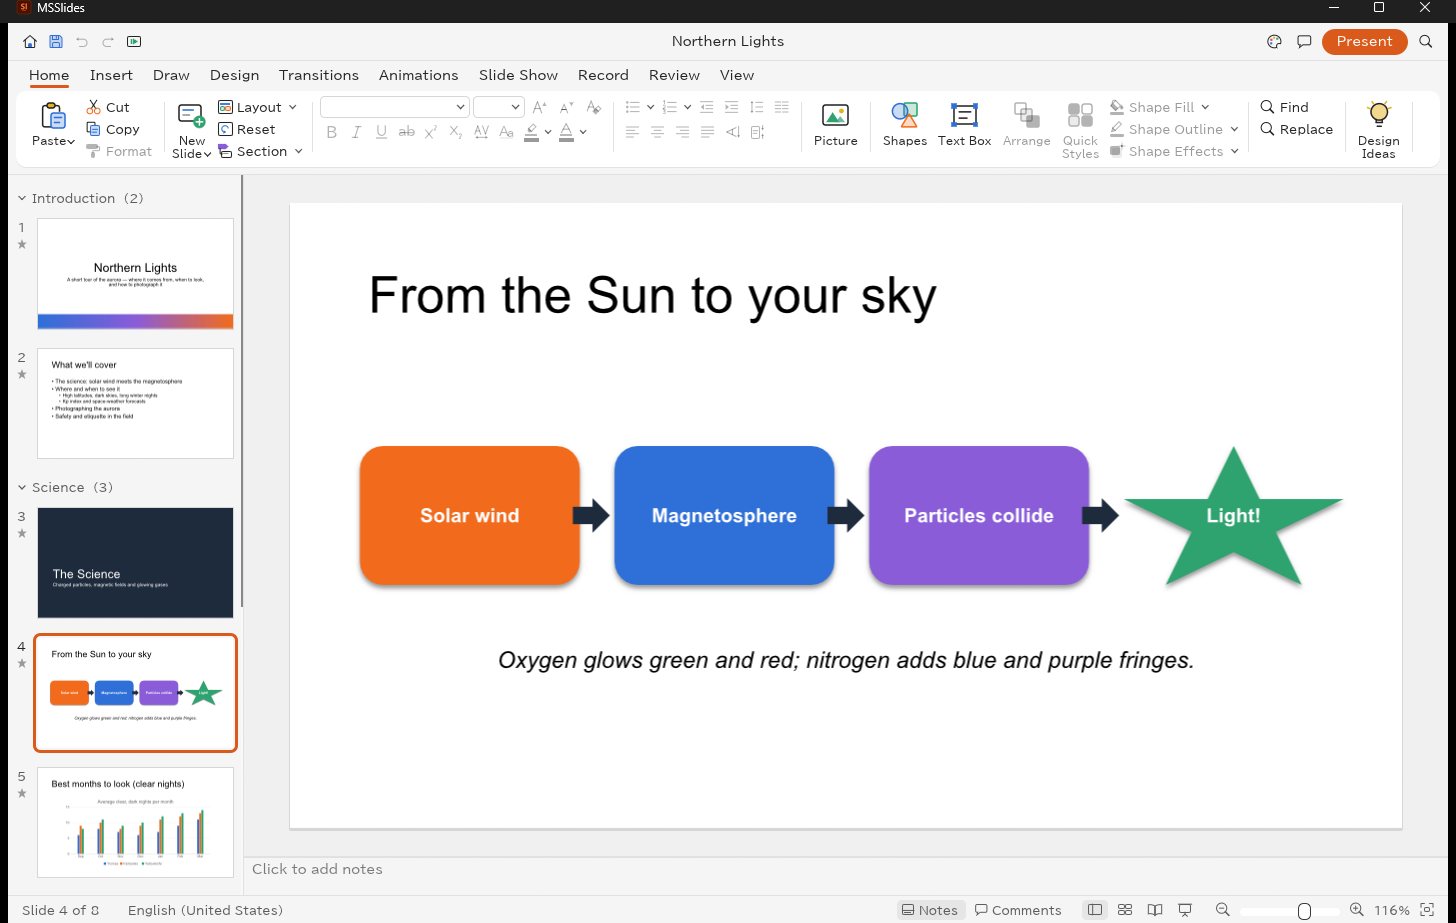1456x923 pixels.
Task: Toggle Underline formatting
Action: tap(381, 132)
